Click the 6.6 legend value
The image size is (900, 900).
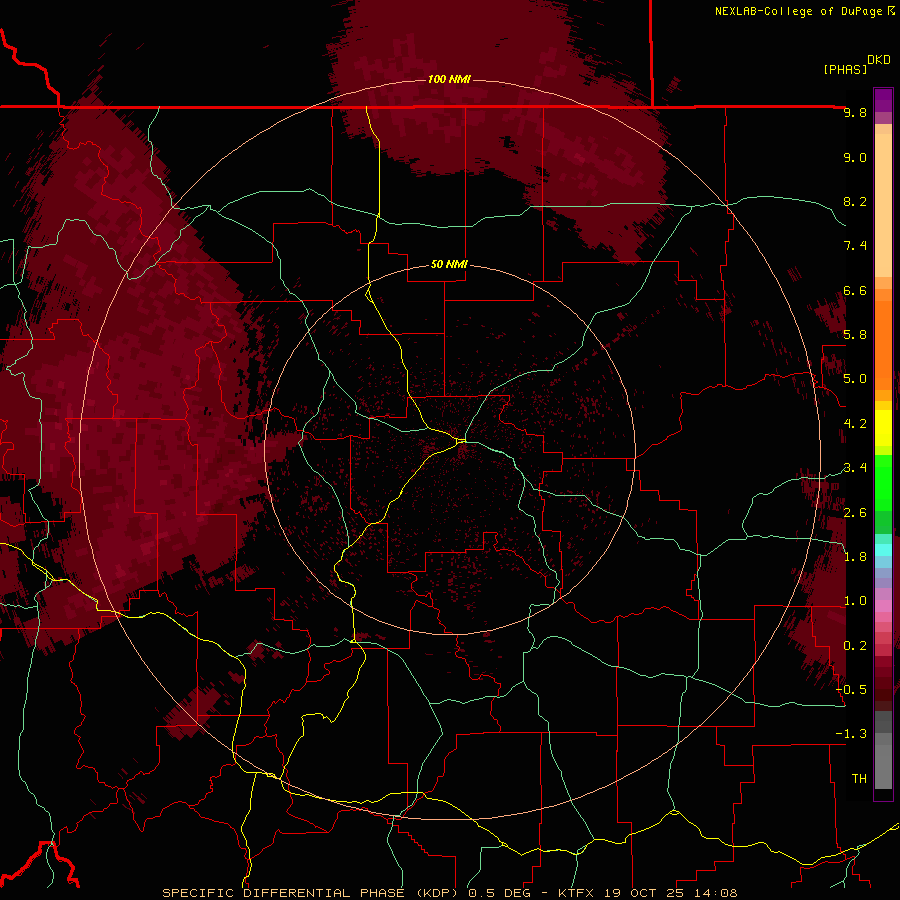(855, 290)
